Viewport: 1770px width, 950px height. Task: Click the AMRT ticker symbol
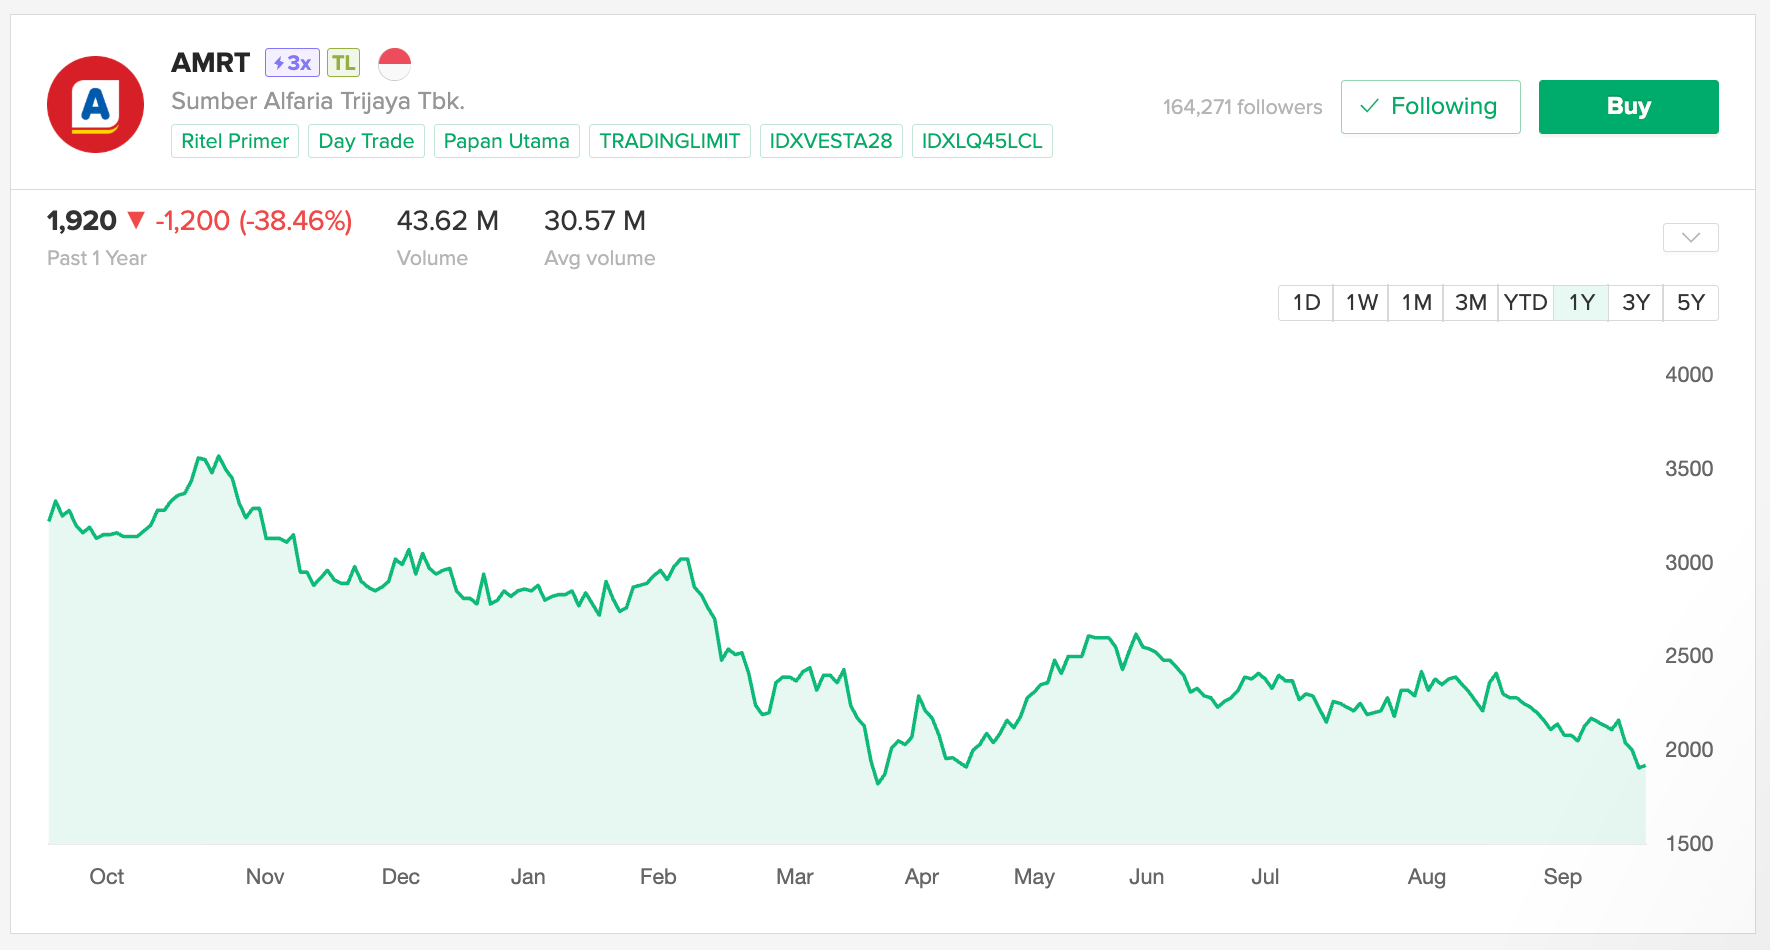click(x=210, y=63)
